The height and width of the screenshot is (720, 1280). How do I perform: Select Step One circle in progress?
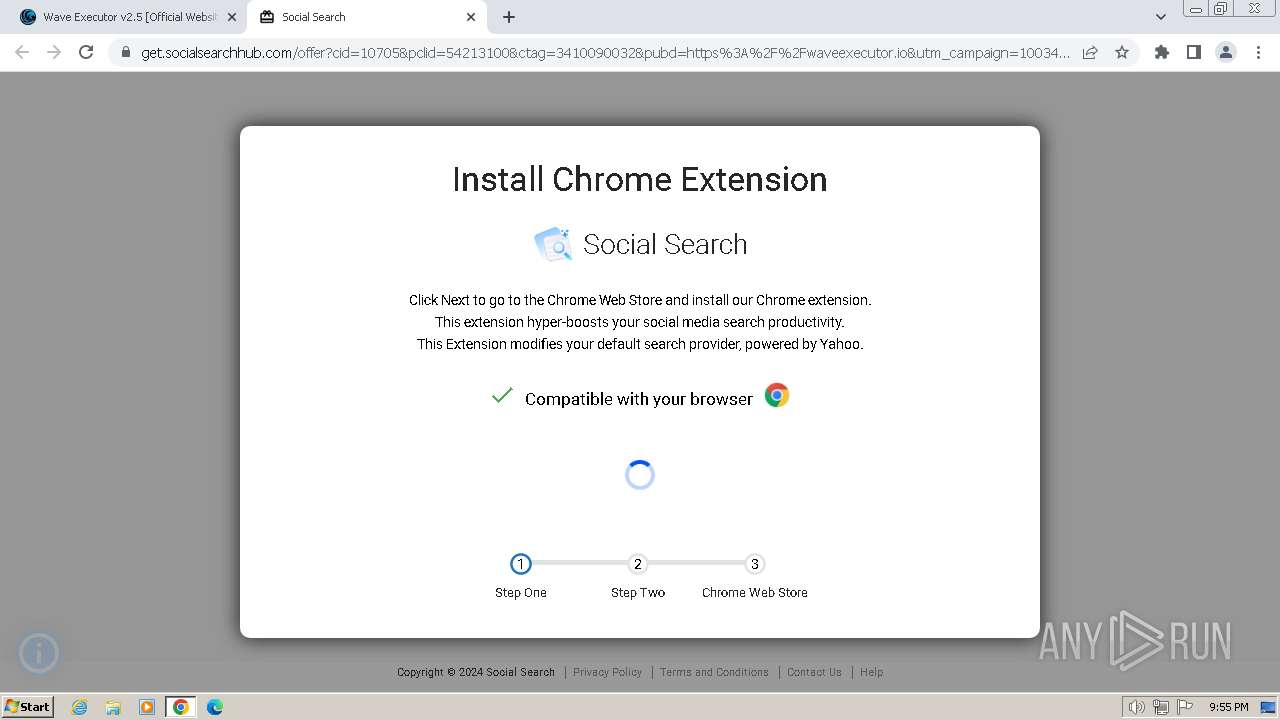point(520,564)
